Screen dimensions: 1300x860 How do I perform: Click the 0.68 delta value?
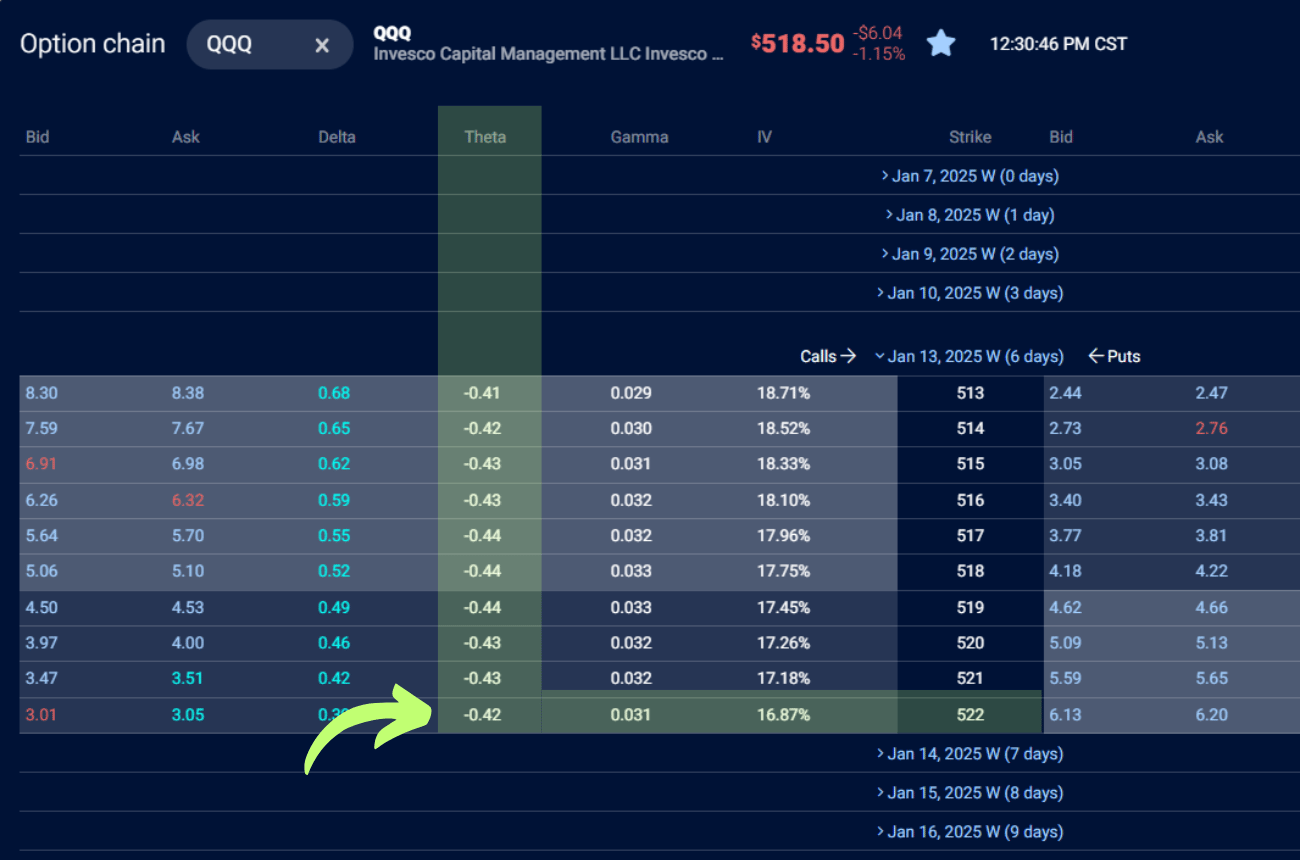[334, 393]
